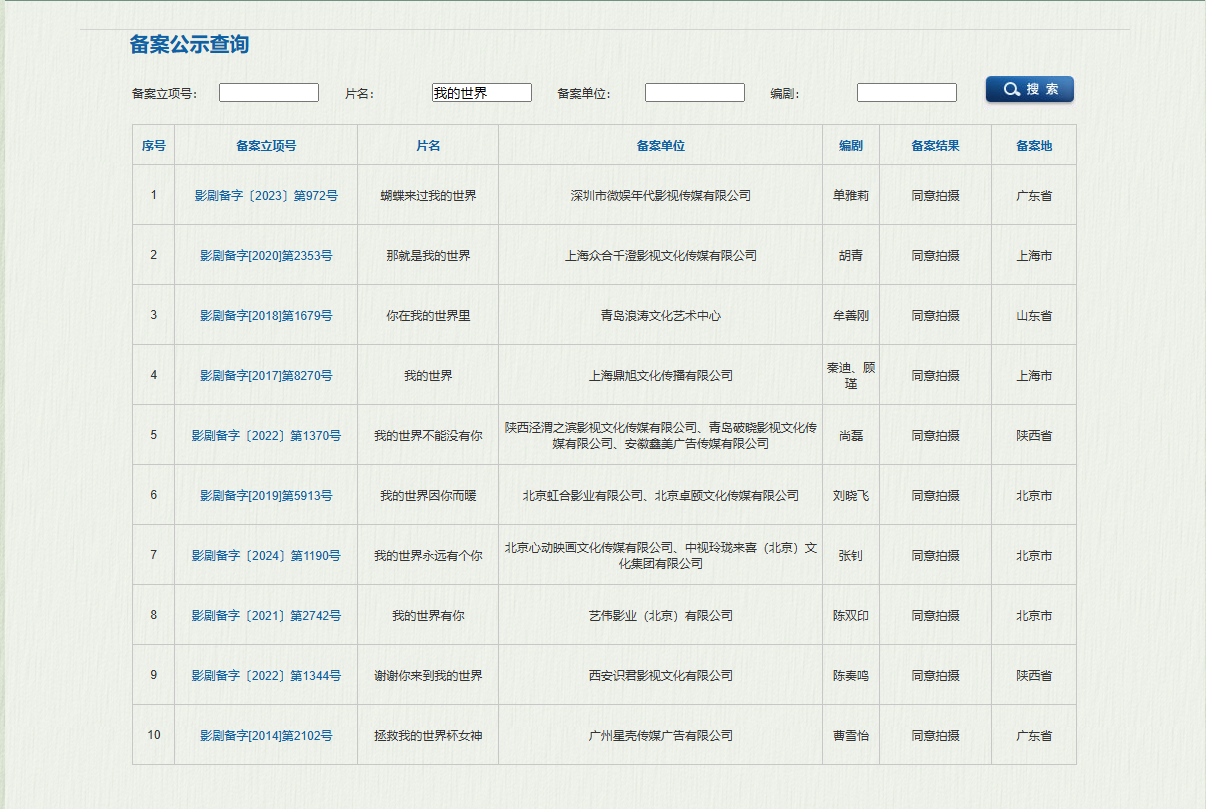Image resolution: width=1206 pixels, height=809 pixels.
Task: Click 同意拍摄 in the 蝴蝶来过我的世界 row
Action: (x=935, y=195)
